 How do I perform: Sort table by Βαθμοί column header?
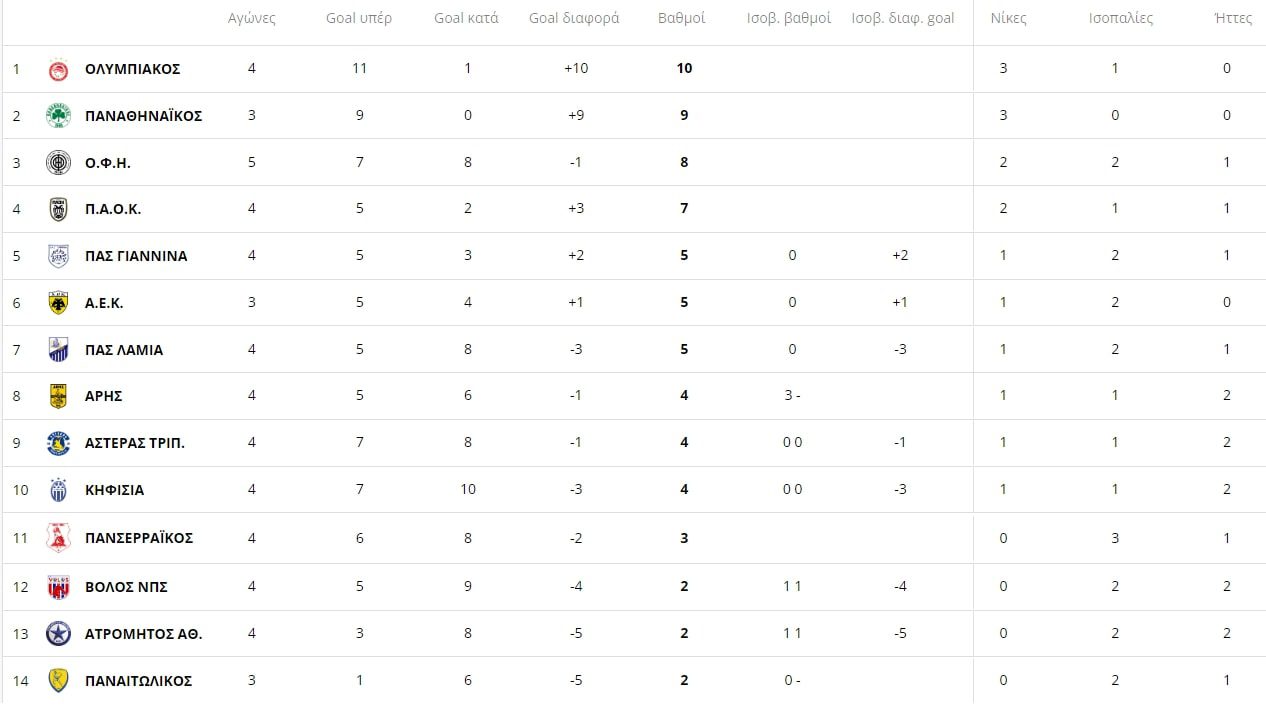(x=682, y=18)
